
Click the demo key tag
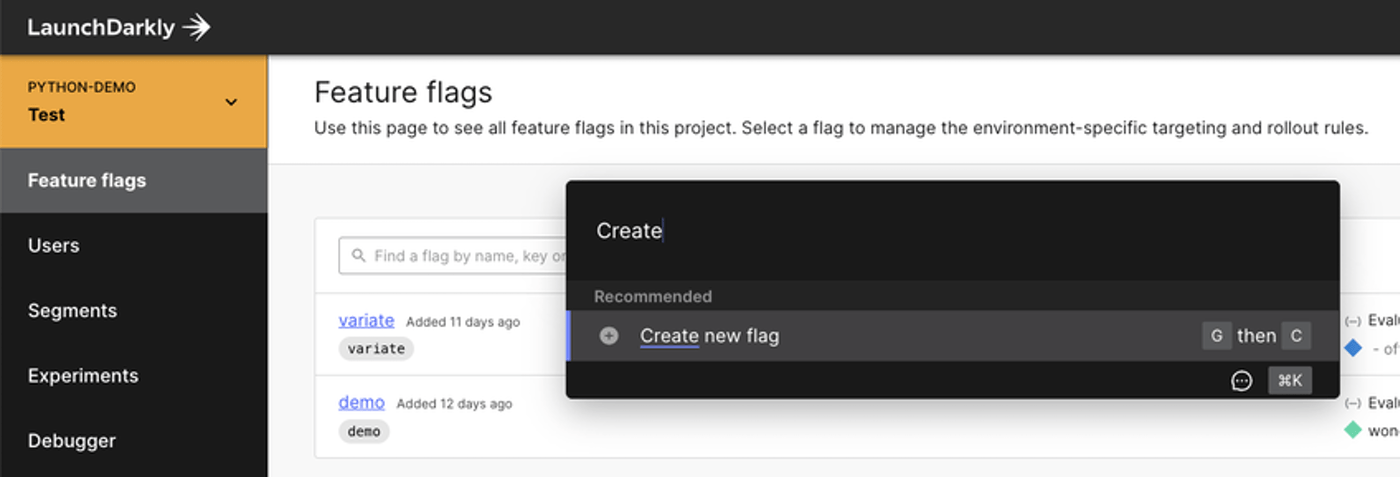[x=364, y=431]
